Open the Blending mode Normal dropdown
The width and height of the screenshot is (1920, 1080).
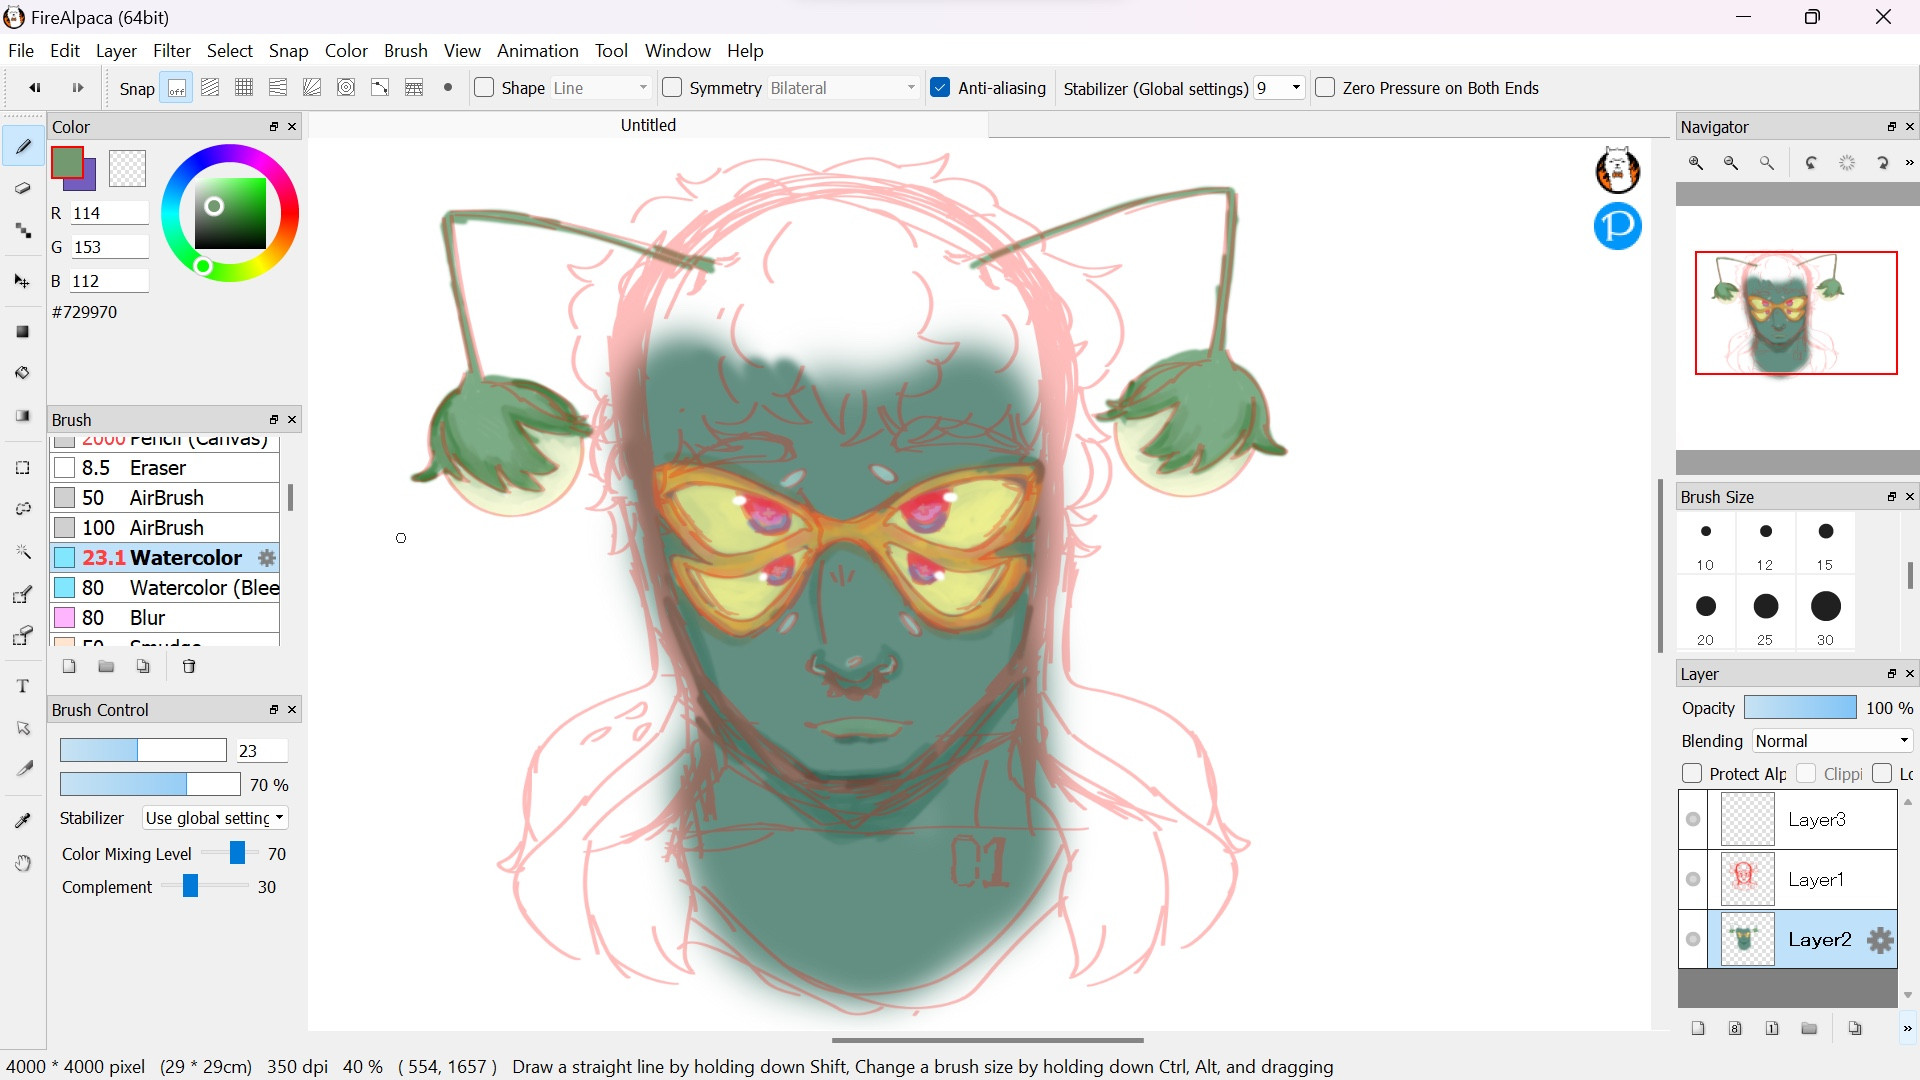click(1832, 741)
